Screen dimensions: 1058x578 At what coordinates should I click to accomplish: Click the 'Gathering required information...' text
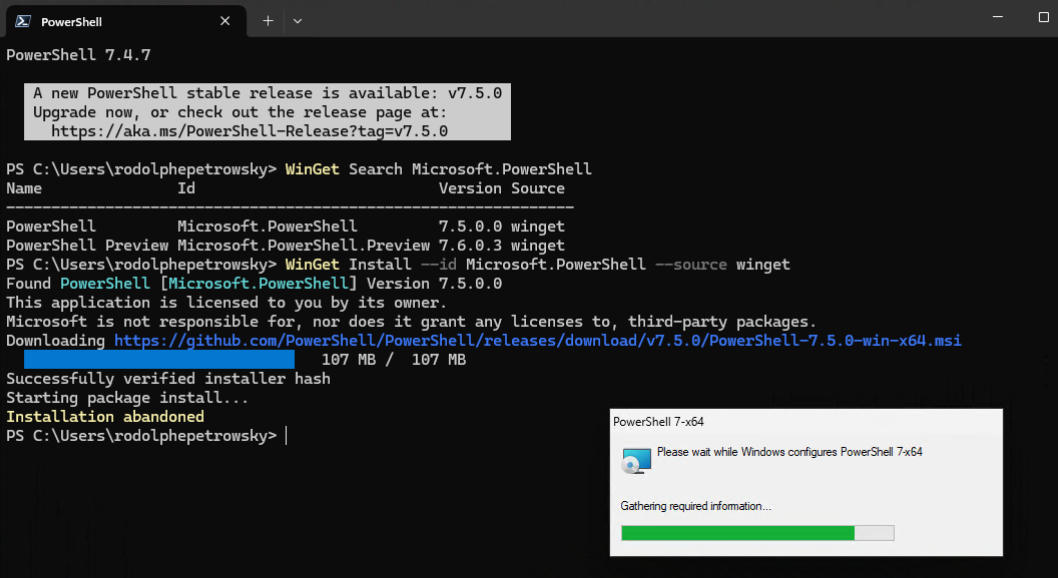click(x=696, y=506)
